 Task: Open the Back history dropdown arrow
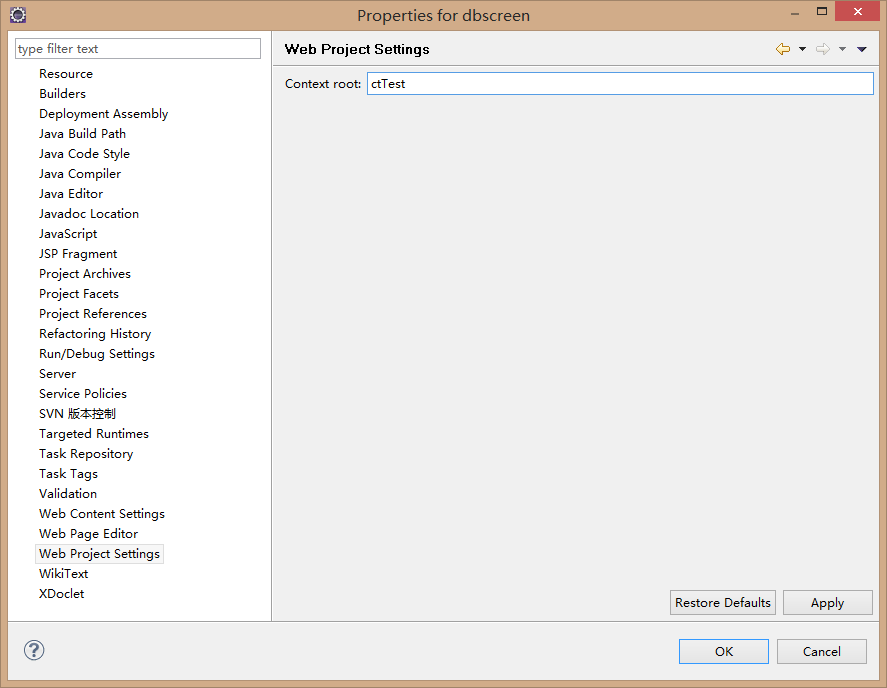(x=802, y=49)
